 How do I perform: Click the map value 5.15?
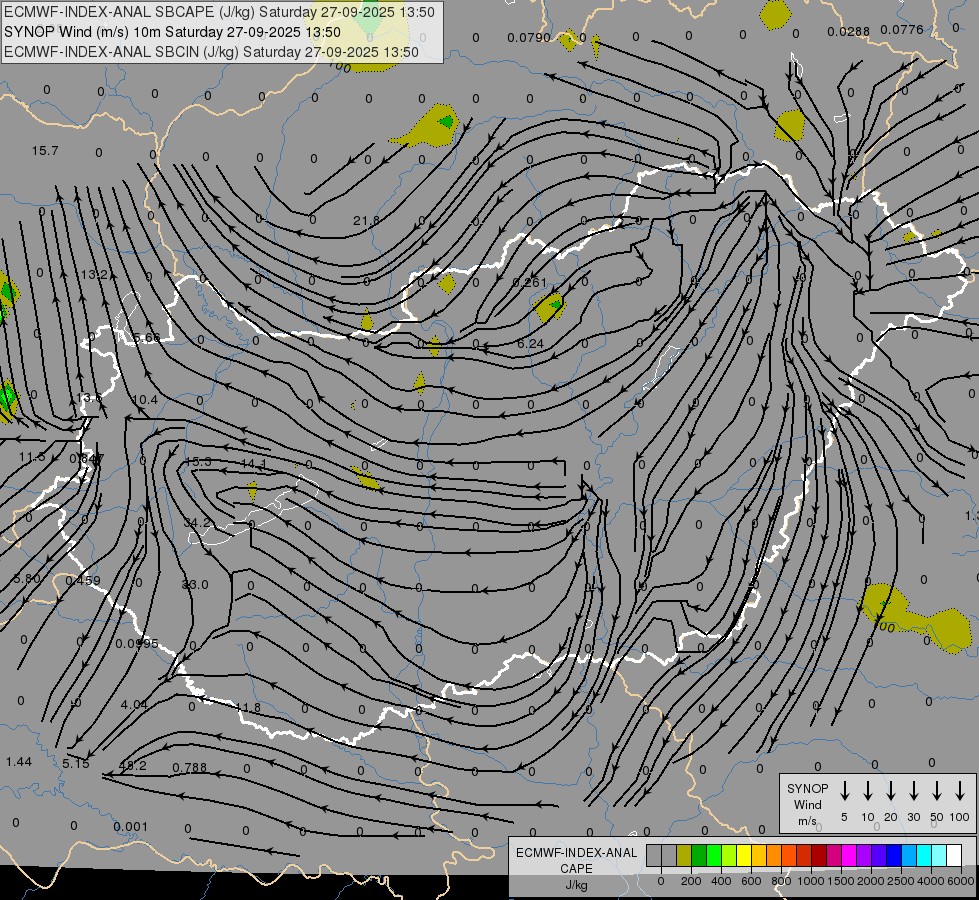(76, 763)
